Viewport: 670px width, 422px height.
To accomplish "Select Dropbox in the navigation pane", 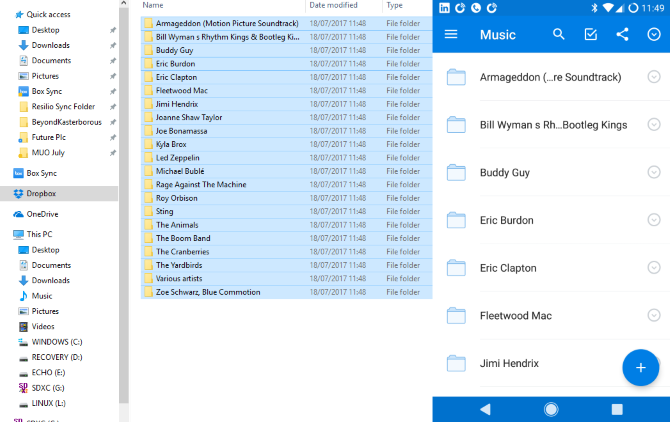I will (x=41, y=193).
